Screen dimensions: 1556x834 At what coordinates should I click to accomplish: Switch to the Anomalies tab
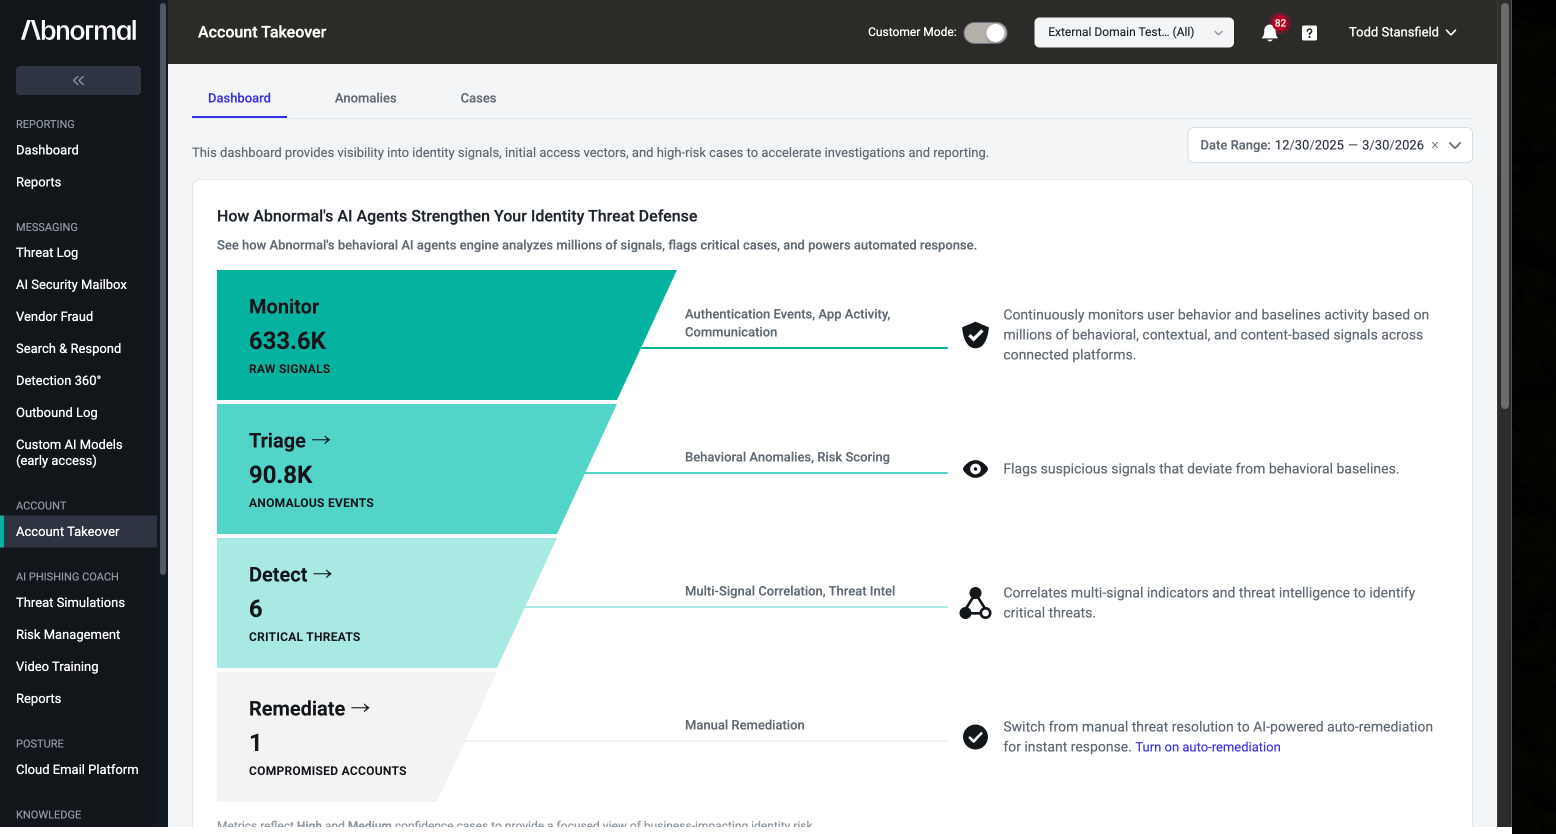pyautogui.click(x=365, y=98)
